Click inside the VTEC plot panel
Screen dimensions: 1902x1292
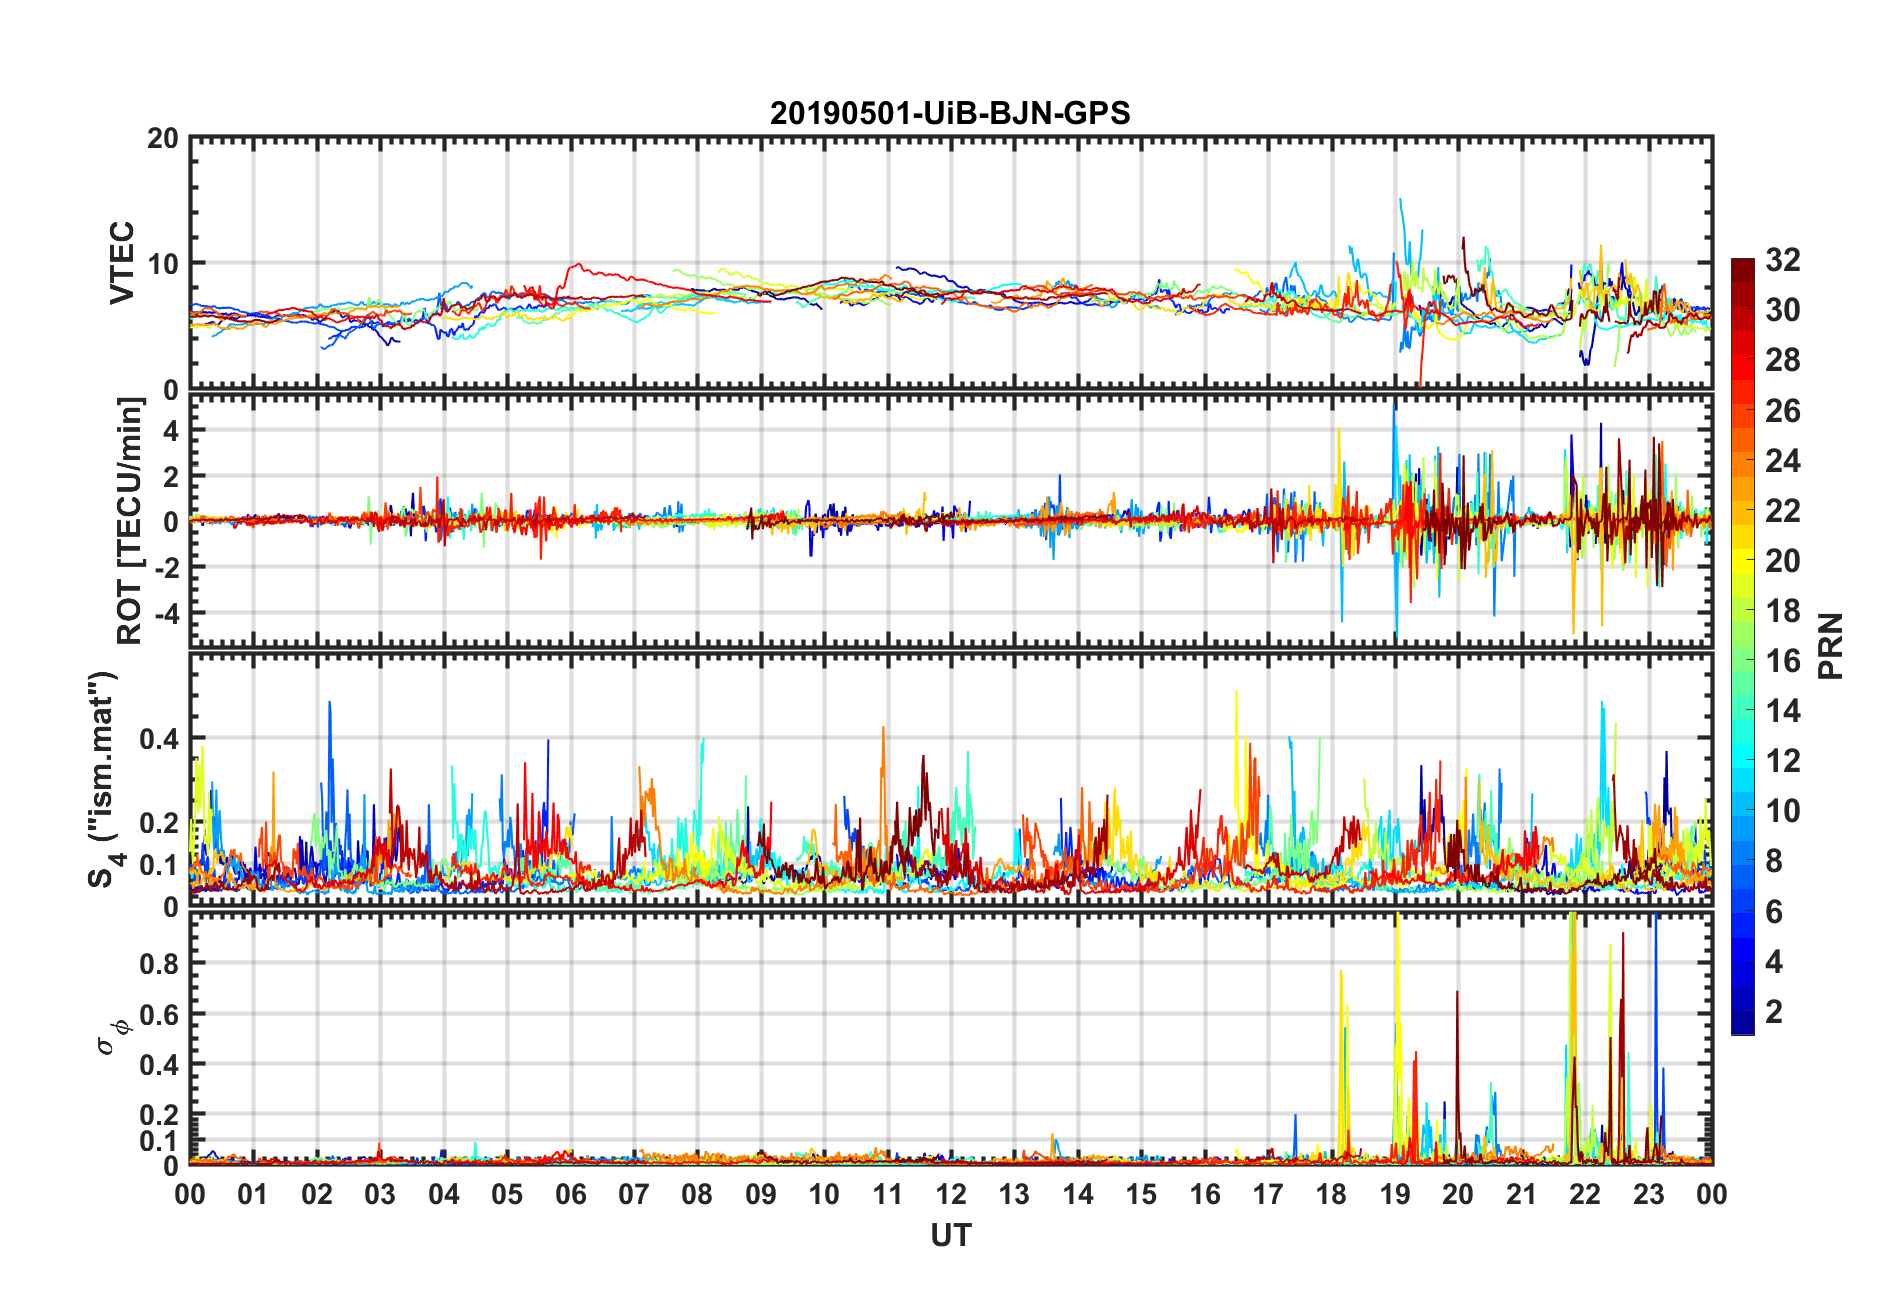pos(951,263)
